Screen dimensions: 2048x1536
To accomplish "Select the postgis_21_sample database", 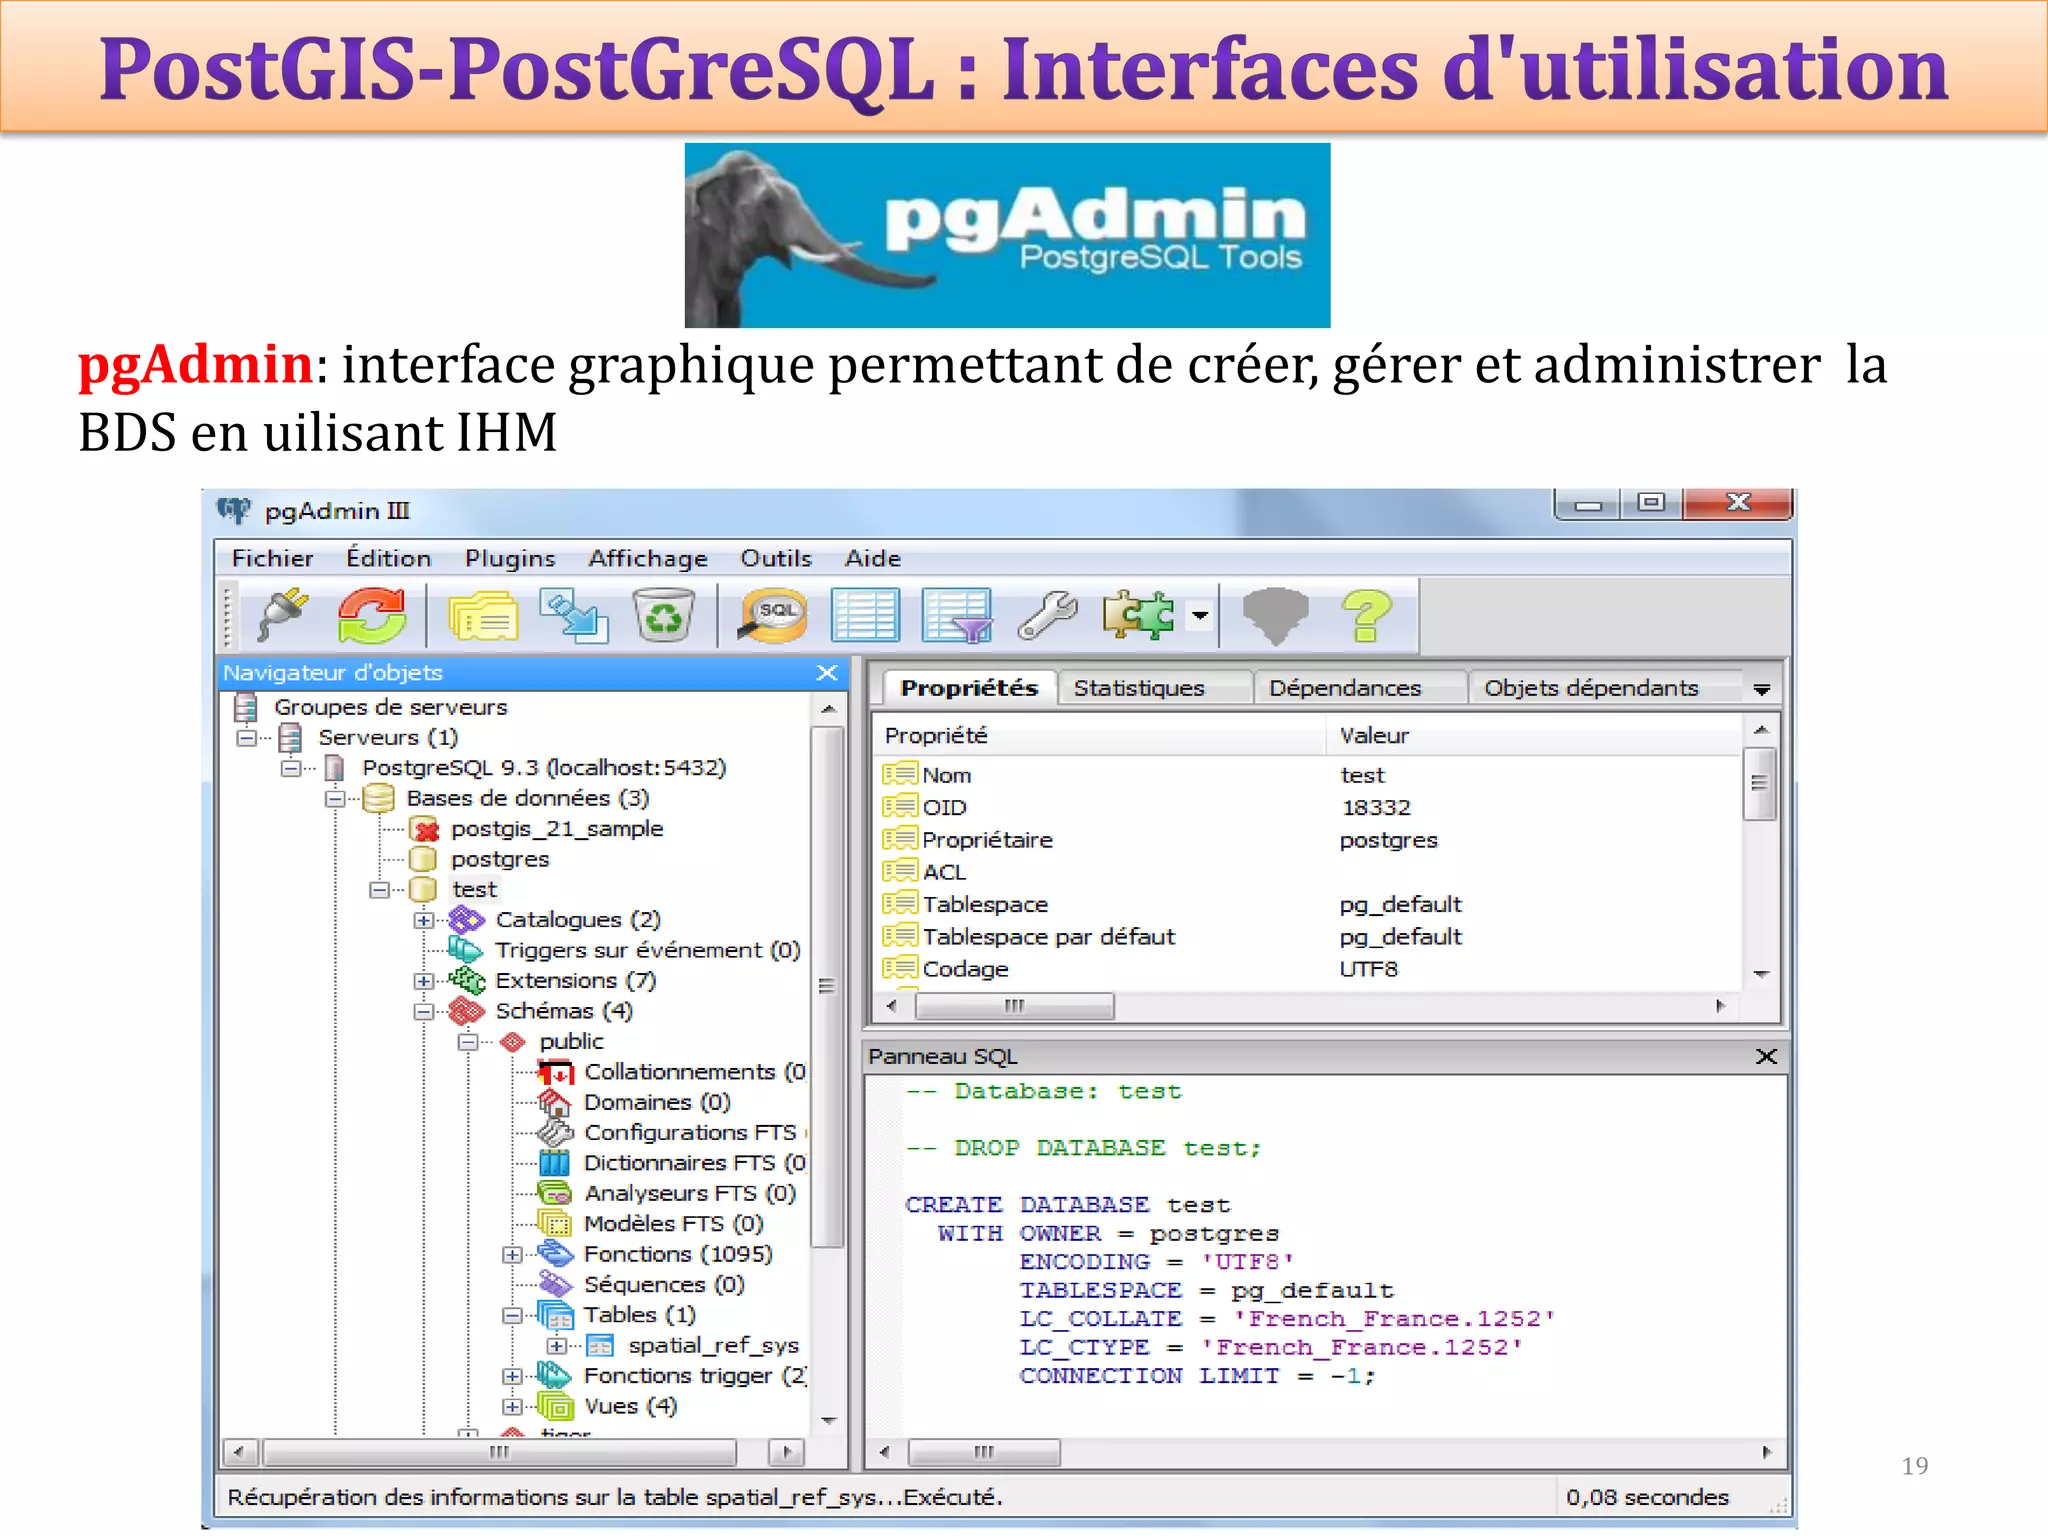I will (556, 829).
